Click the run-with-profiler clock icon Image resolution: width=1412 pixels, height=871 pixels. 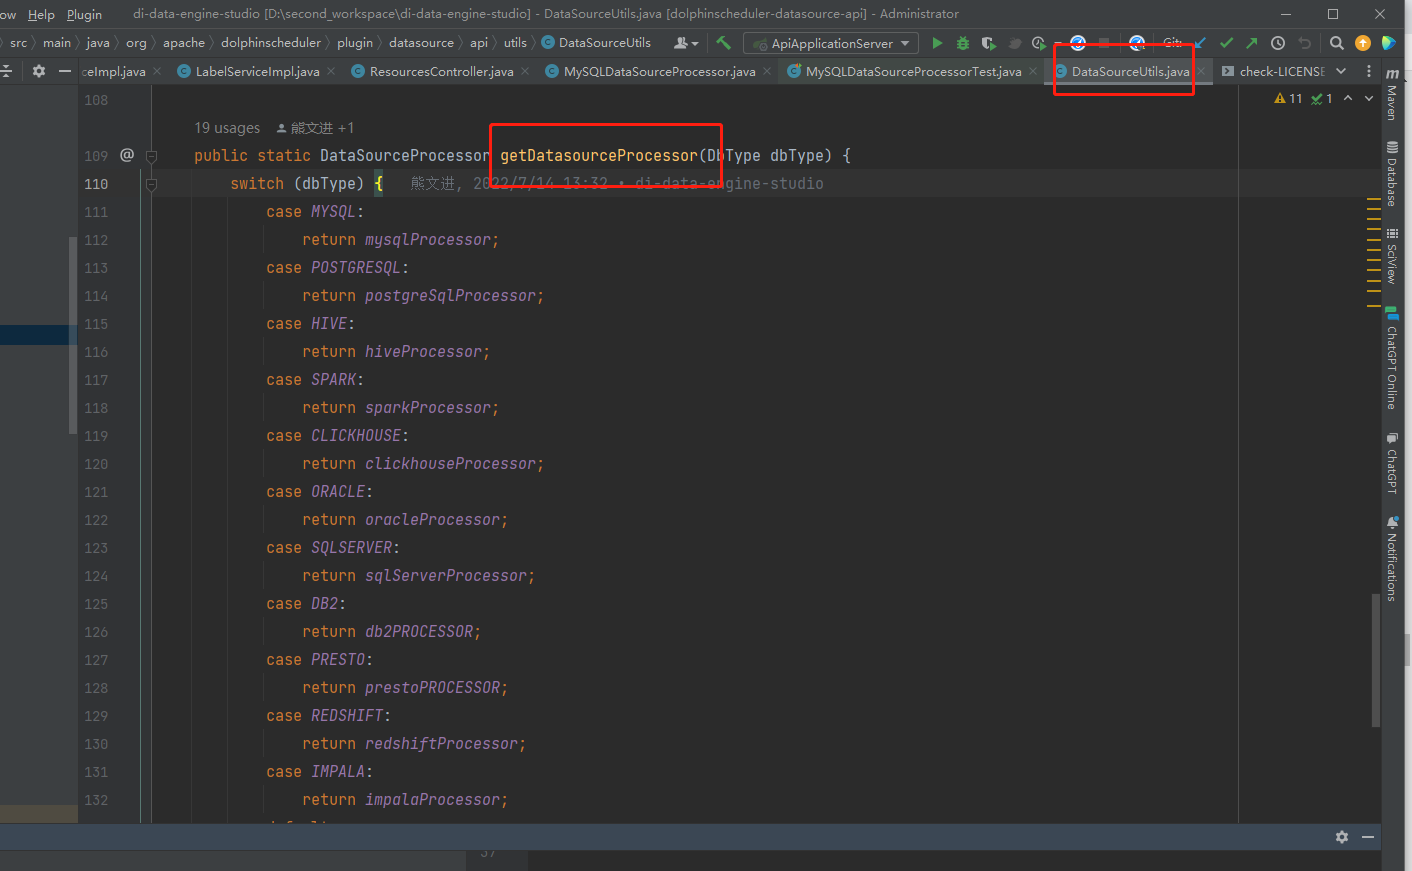(x=1039, y=43)
